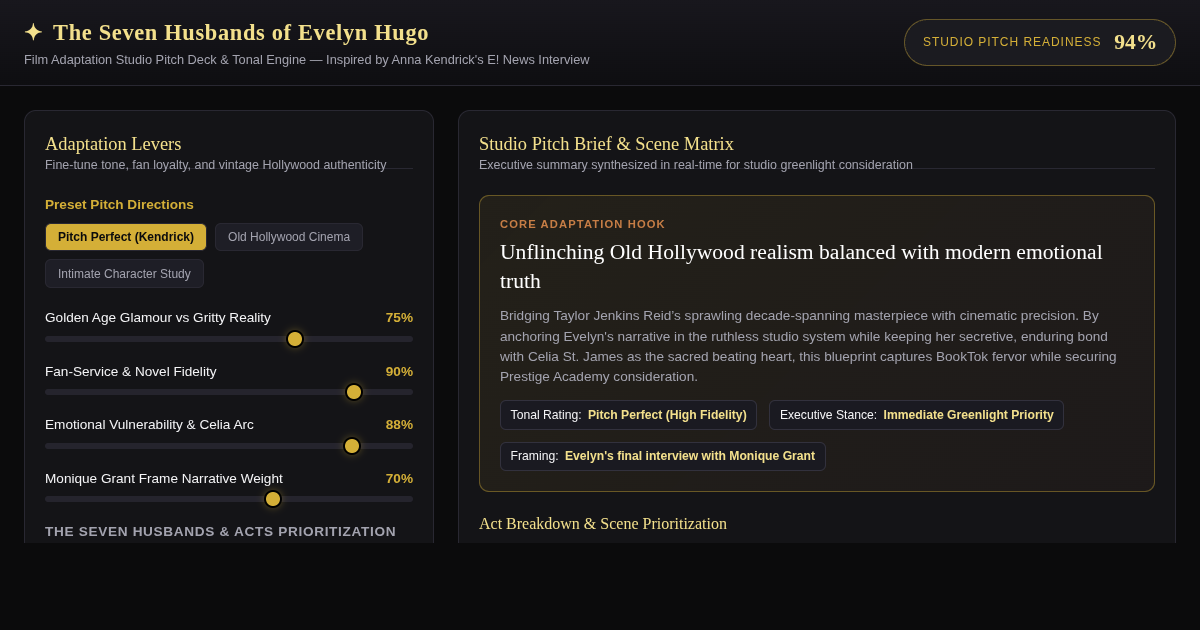Adjust the Golden Age Glamour vs Gritty Reality slider
1200x630 pixels.
pyautogui.click(x=229, y=339)
